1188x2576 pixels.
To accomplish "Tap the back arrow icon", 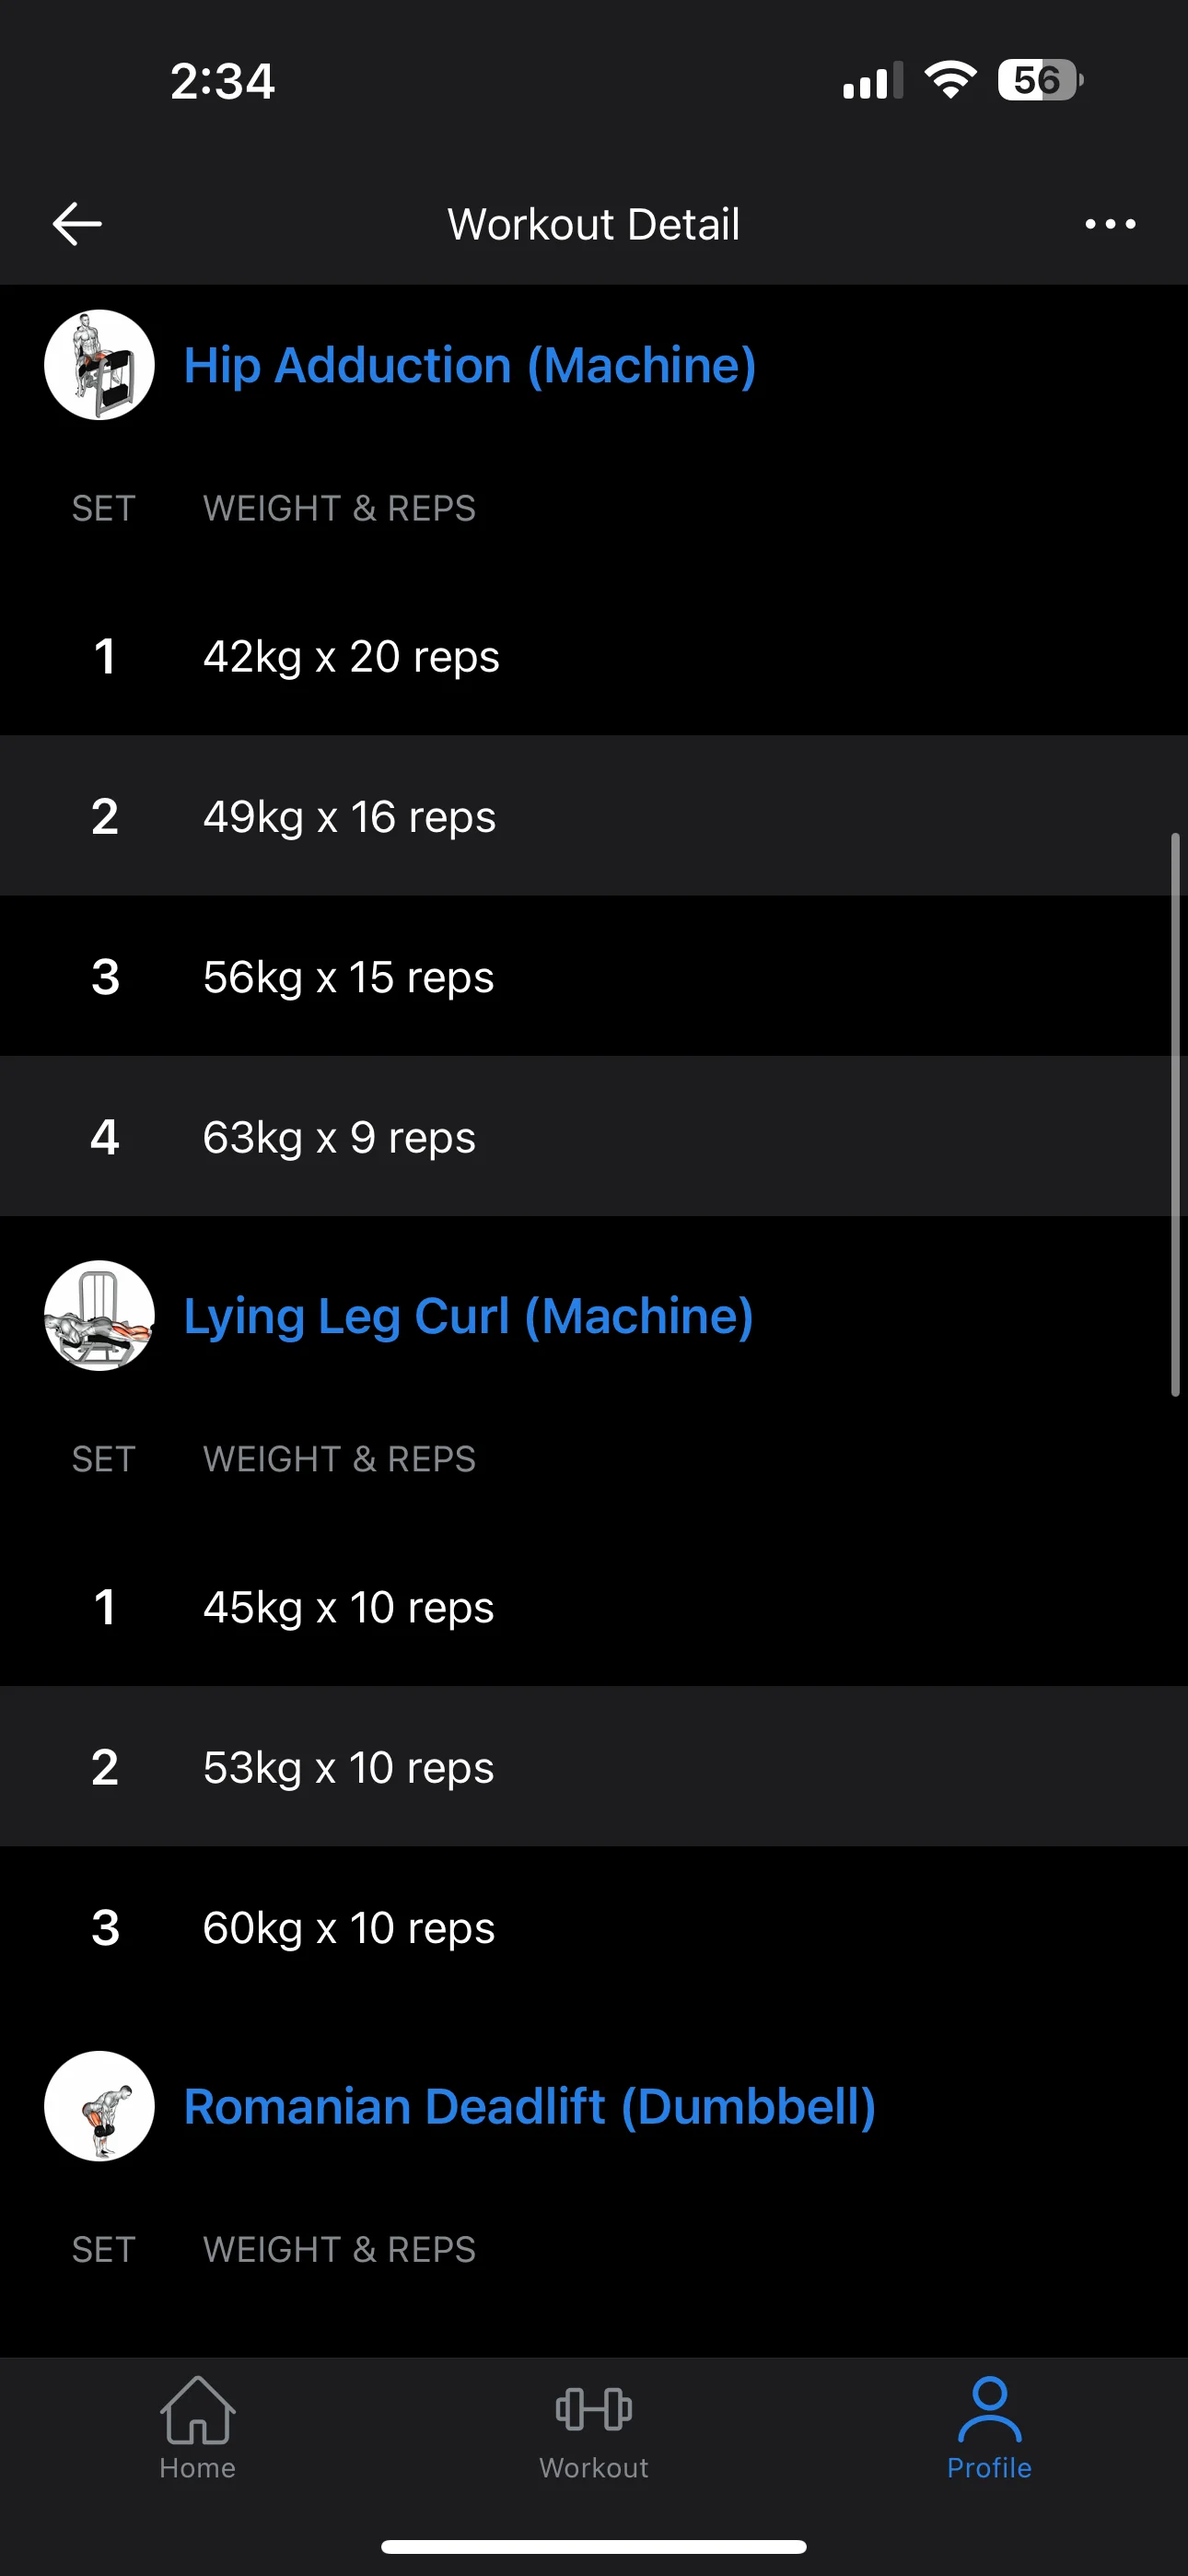I will coord(77,224).
